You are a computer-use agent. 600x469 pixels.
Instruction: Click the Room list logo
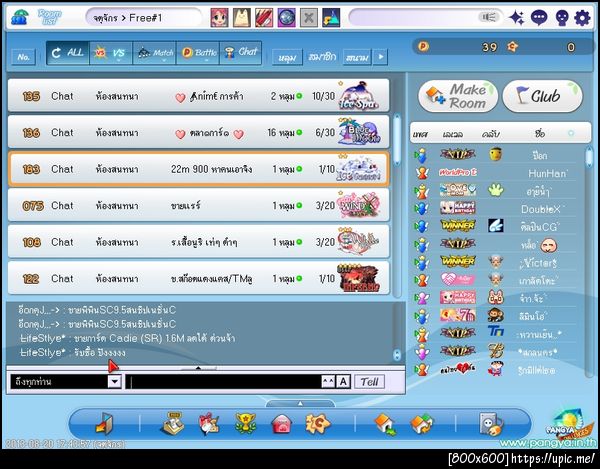point(50,17)
